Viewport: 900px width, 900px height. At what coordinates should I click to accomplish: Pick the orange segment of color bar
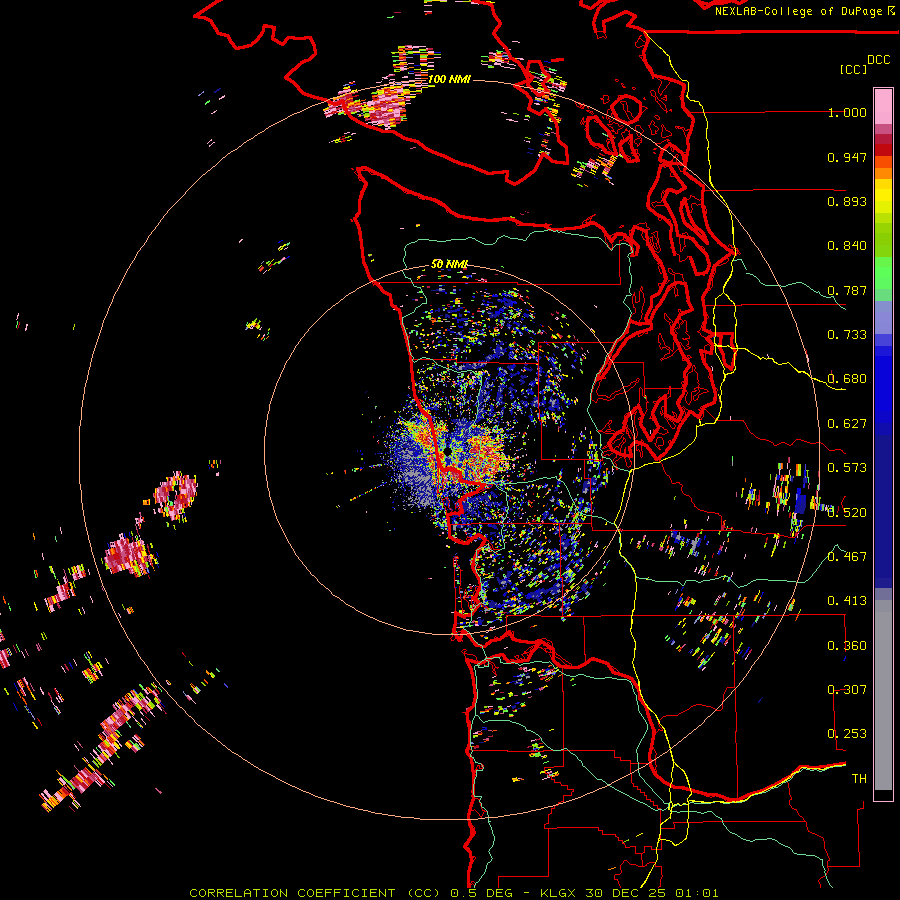point(883,173)
